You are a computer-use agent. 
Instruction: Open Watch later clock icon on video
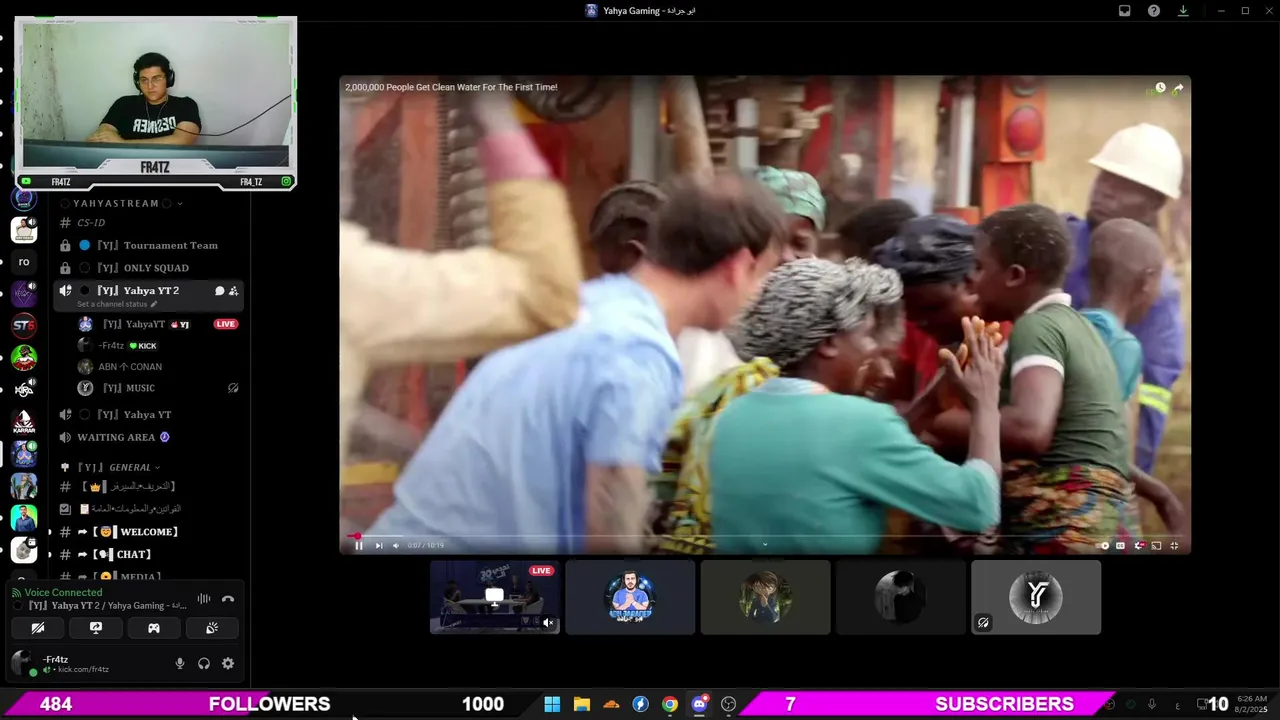click(x=1160, y=88)
